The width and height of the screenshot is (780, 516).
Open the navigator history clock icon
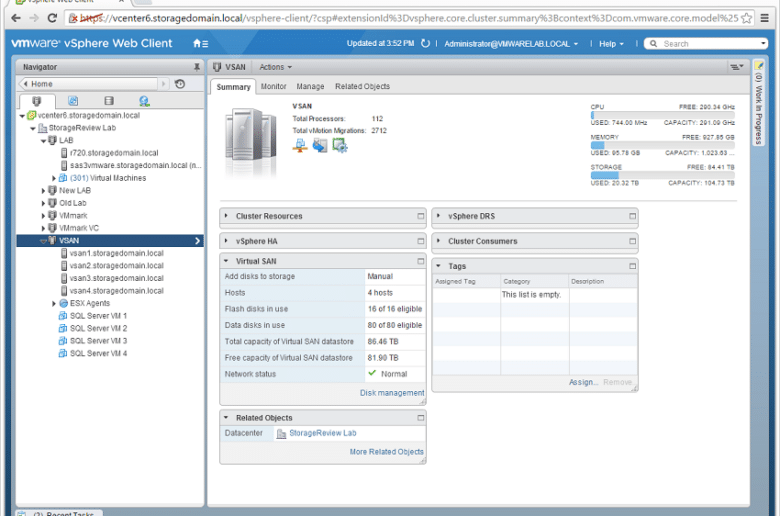pyautogui.click(x=180, y=84)
